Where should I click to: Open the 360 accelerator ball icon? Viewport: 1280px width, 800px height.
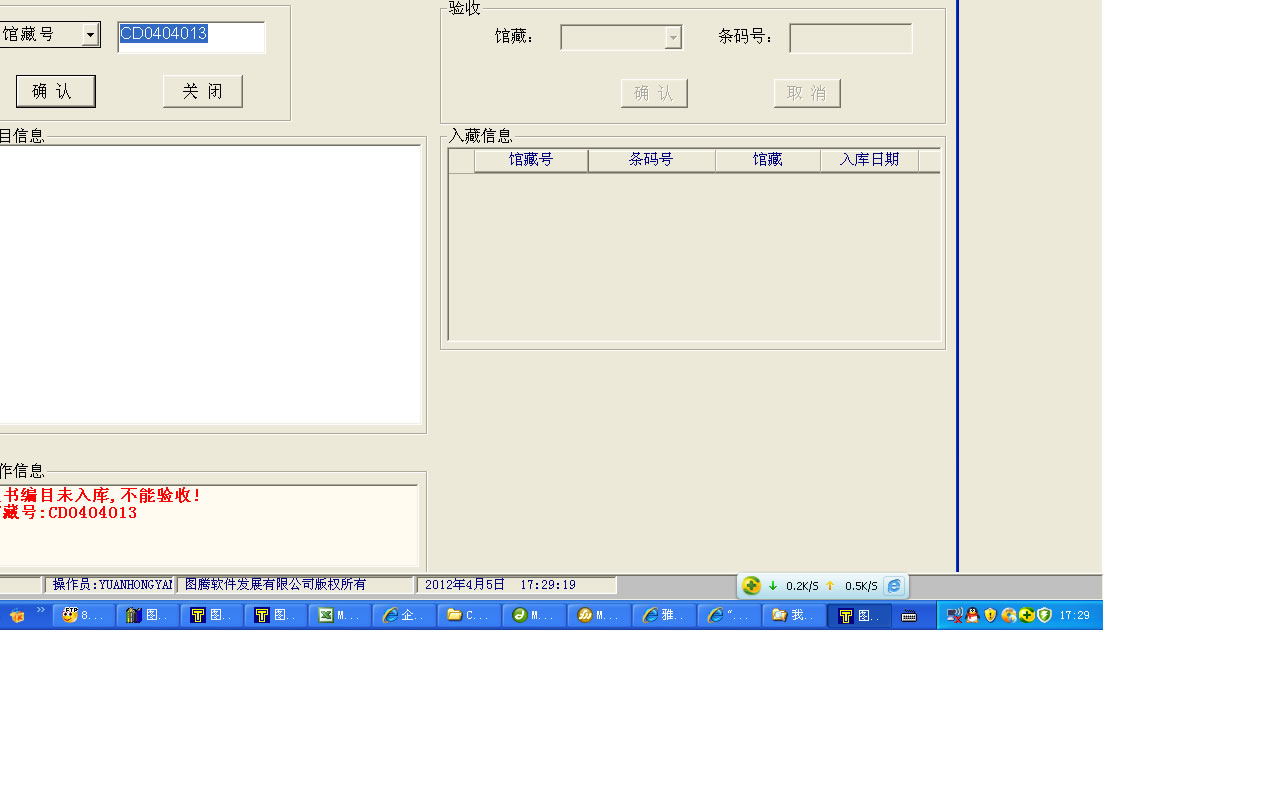pyautogui.click(x=752, y=586)
